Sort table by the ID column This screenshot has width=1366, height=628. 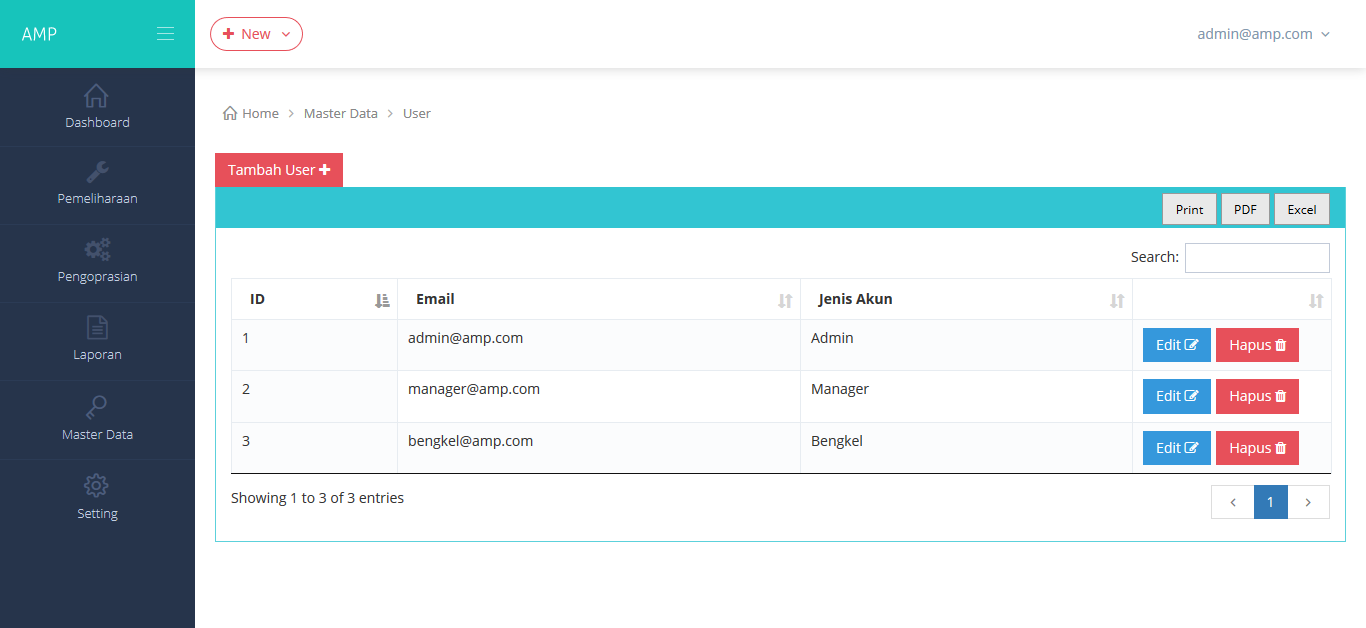314,299
